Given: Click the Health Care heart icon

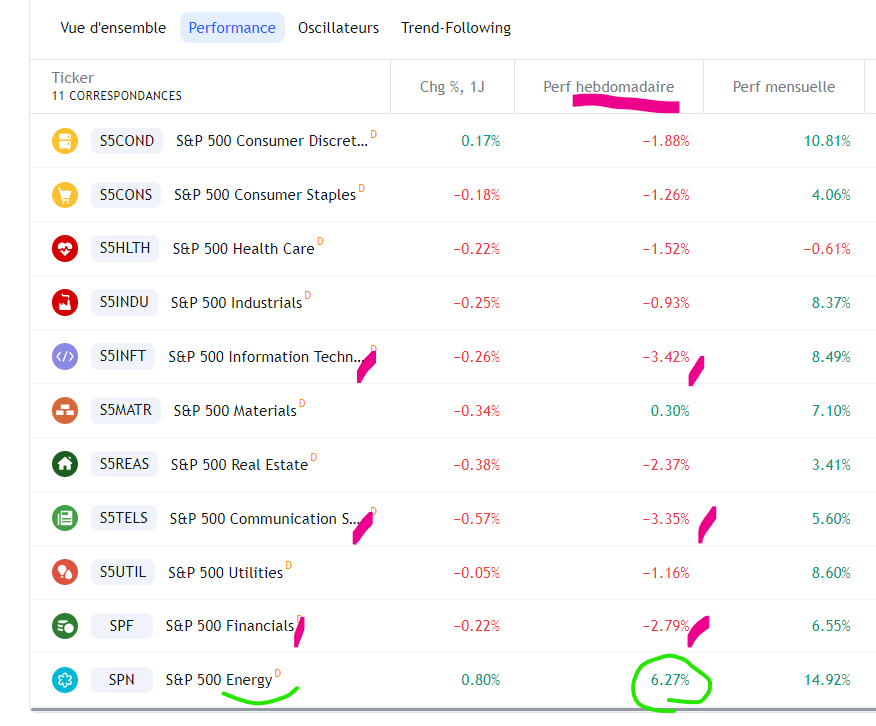Looking at the screenshot, I should click(65, 249).
